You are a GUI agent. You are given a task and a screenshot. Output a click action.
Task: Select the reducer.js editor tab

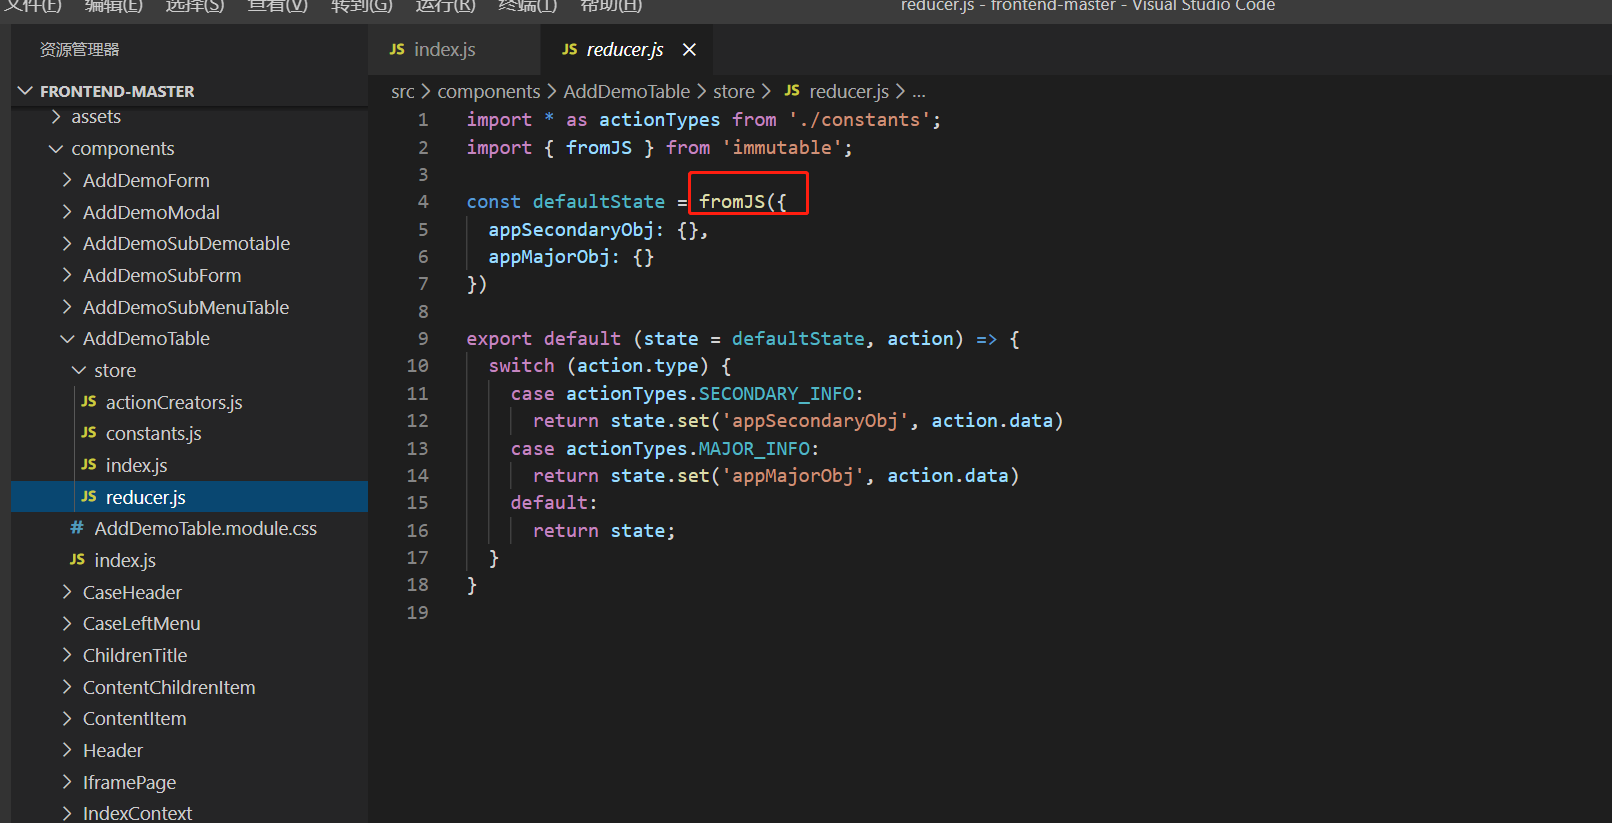(x=627, y=50)
